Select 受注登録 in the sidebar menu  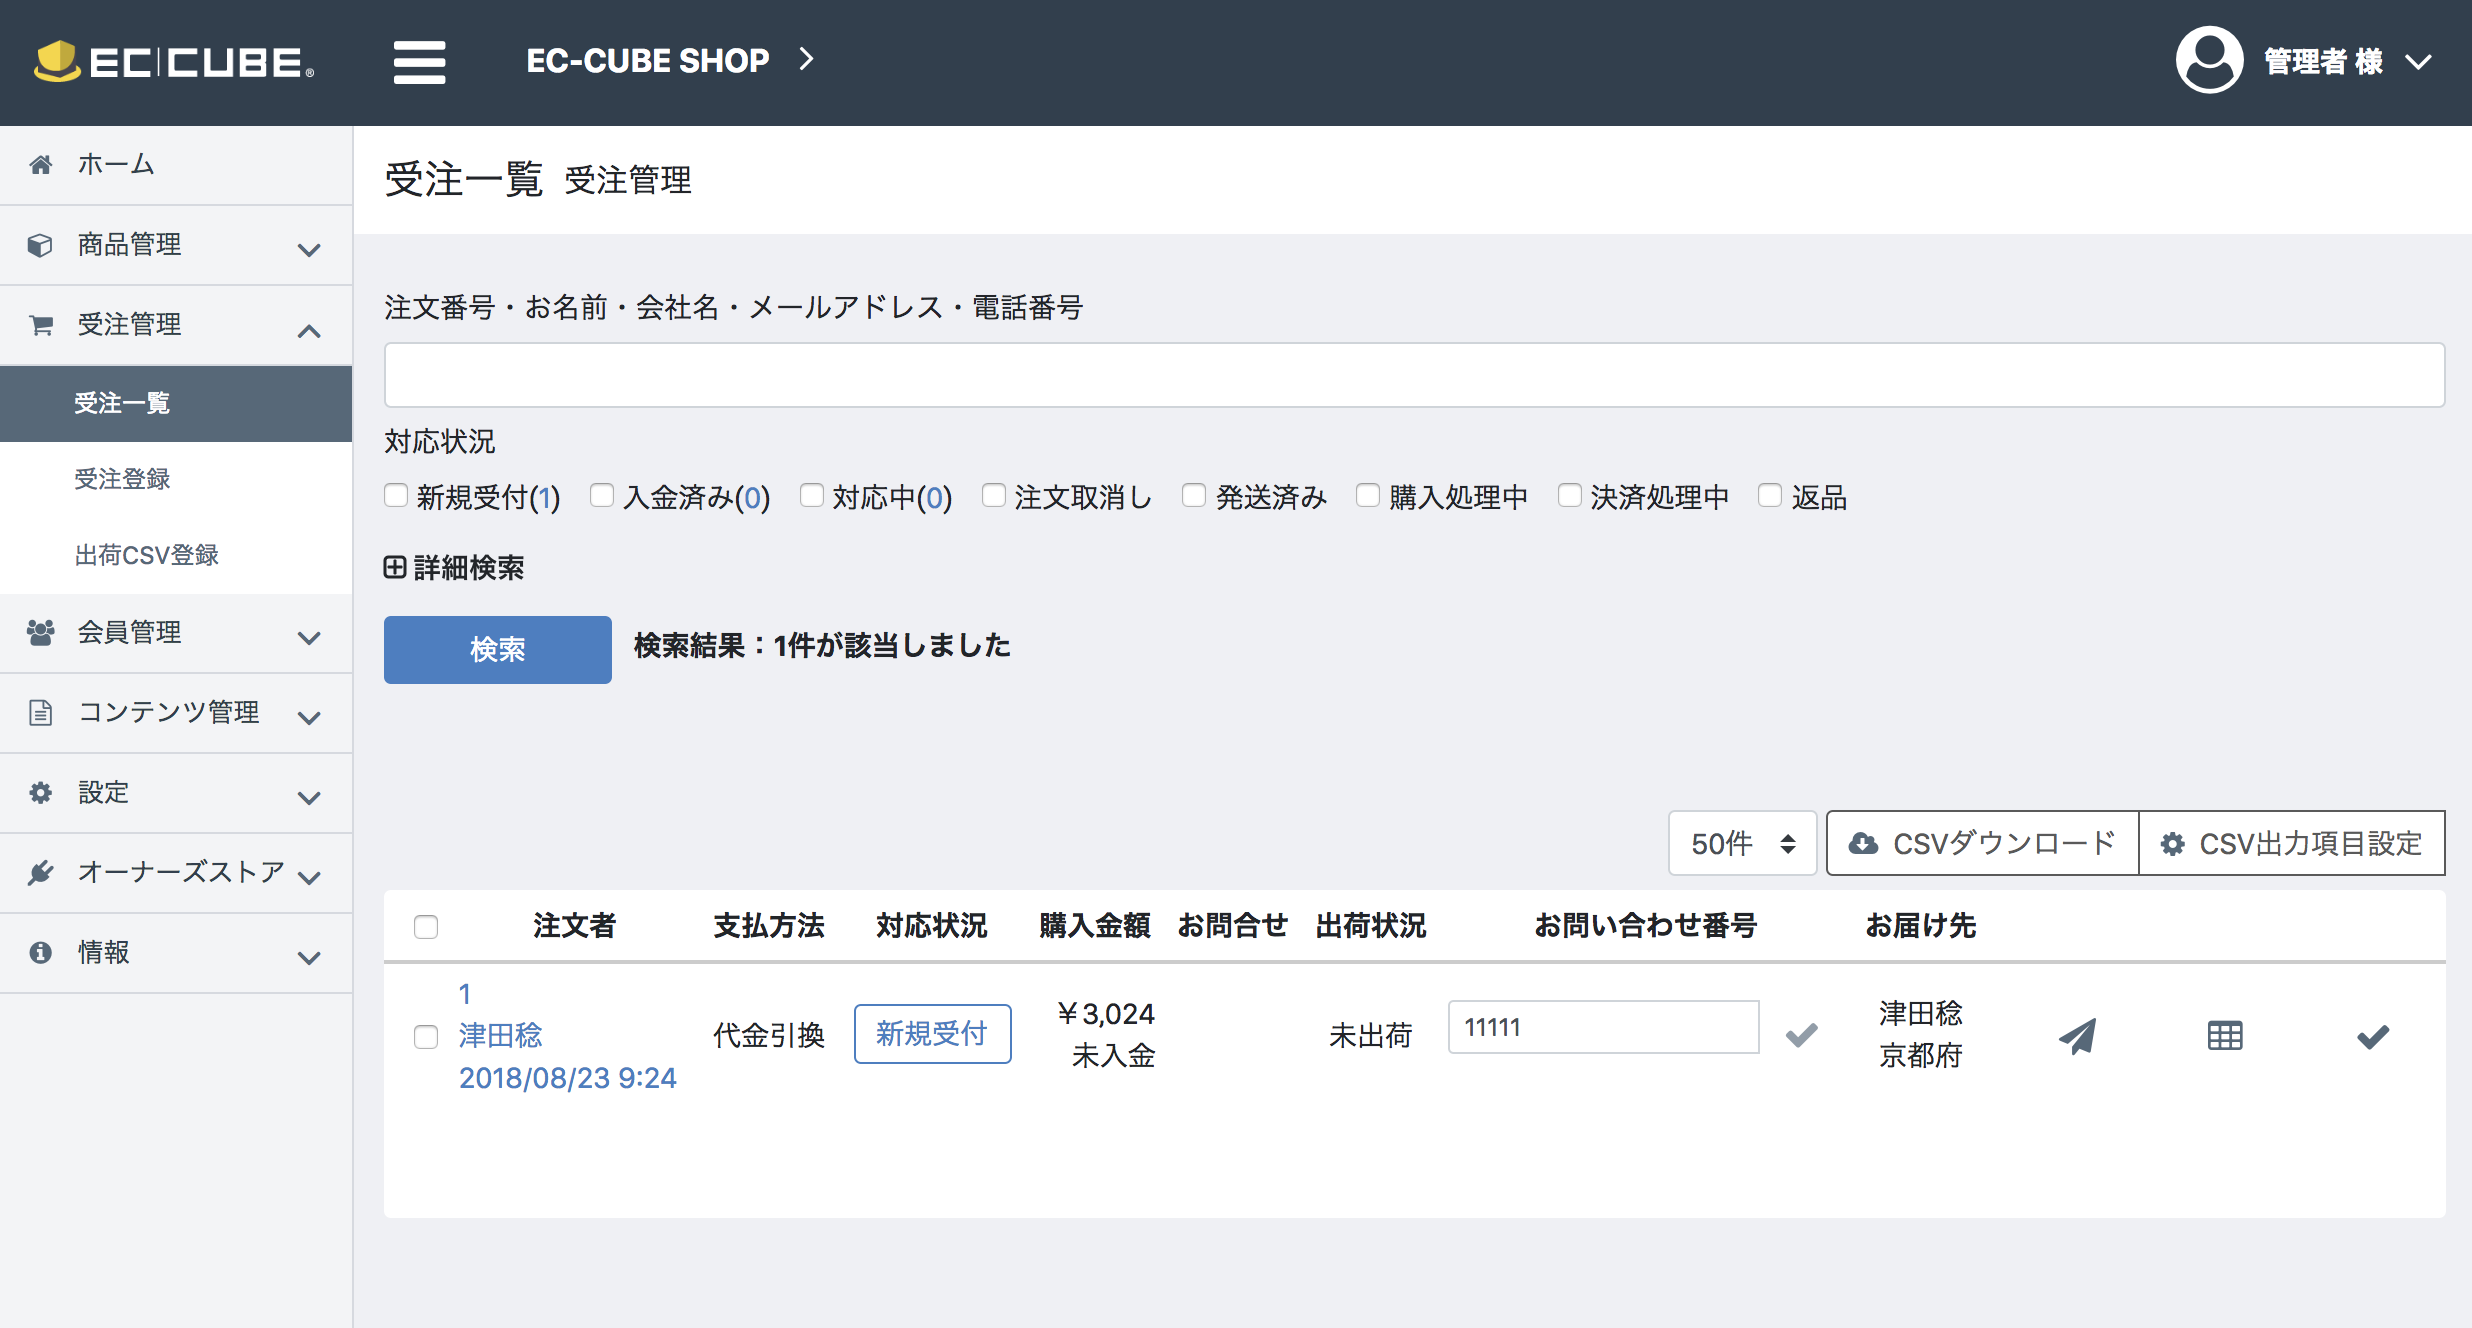122,479
